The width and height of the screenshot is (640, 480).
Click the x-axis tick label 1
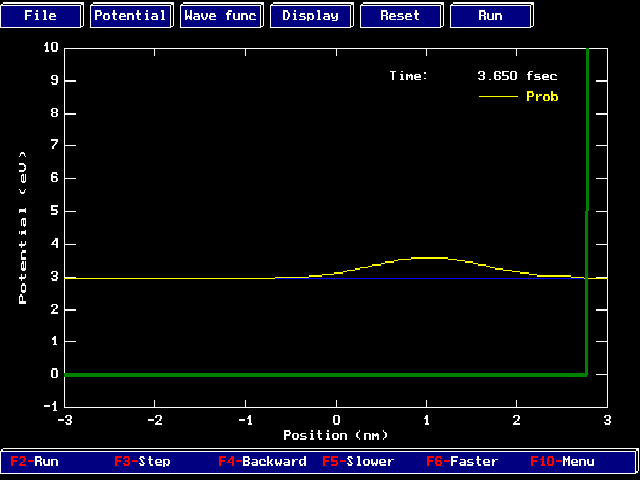point(427,420)
